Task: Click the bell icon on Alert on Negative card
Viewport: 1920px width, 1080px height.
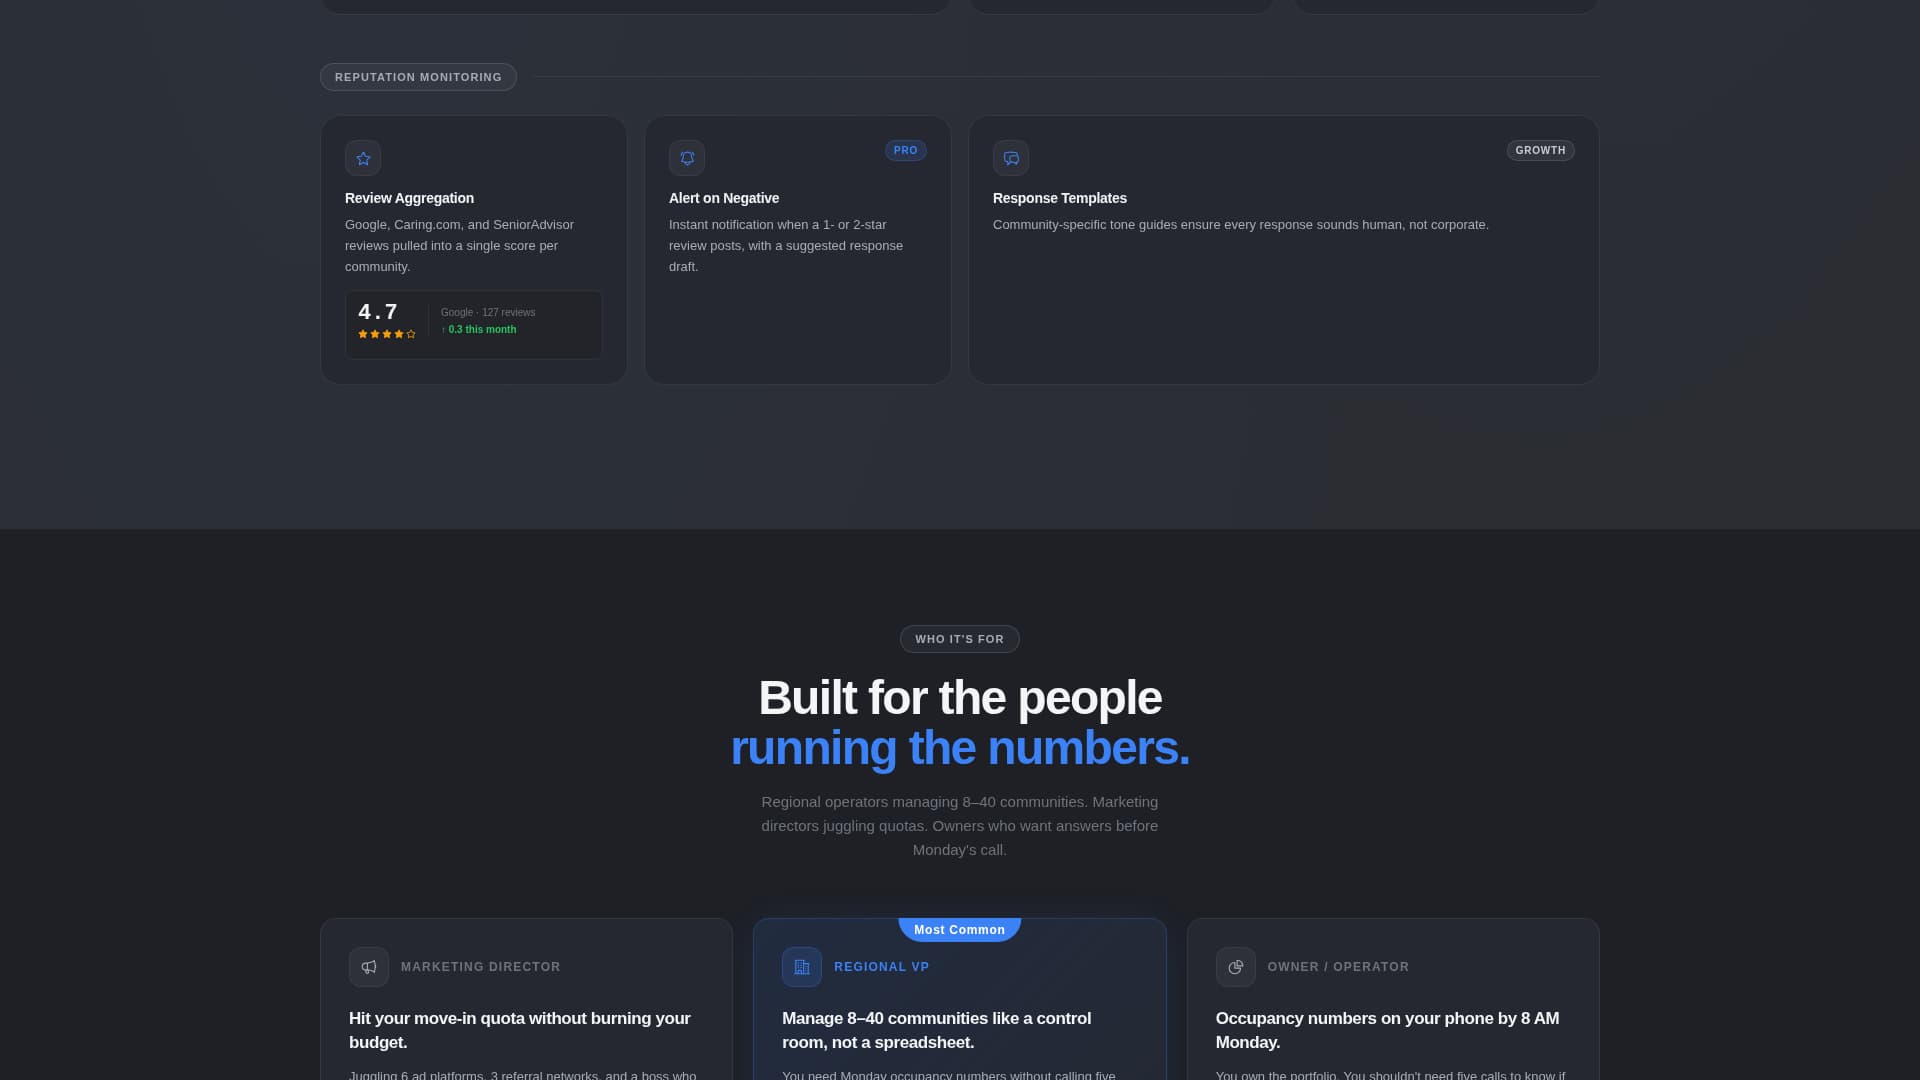Action: coord(687,158)
